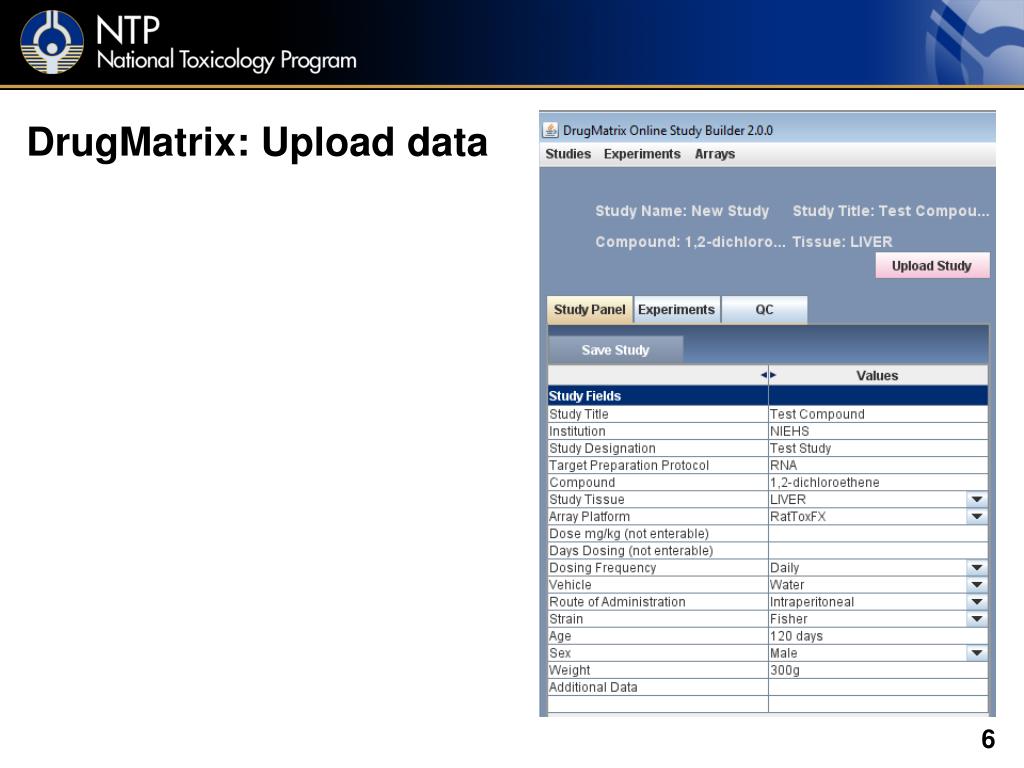This screenshot has height=768, width=1024.
Task: Select the Age field label
Action: 560,635
